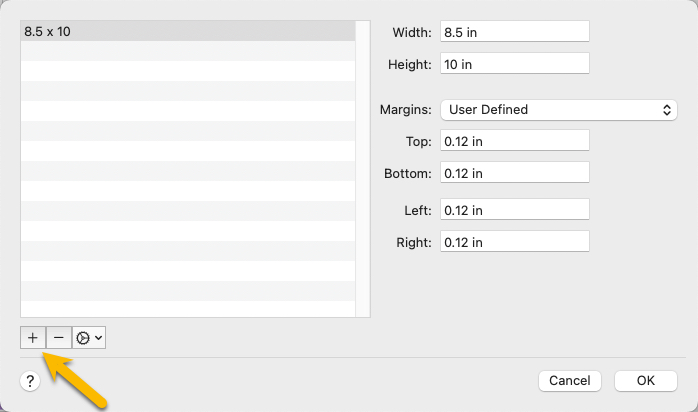Open the action menu with circled ellipsis icon
698x412 pixels.
[84, 338]
